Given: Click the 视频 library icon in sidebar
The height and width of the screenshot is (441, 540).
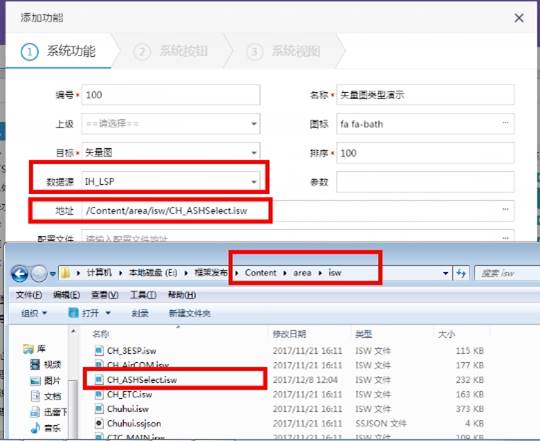Looking at the screenshot, I should (x=35, y=364).
